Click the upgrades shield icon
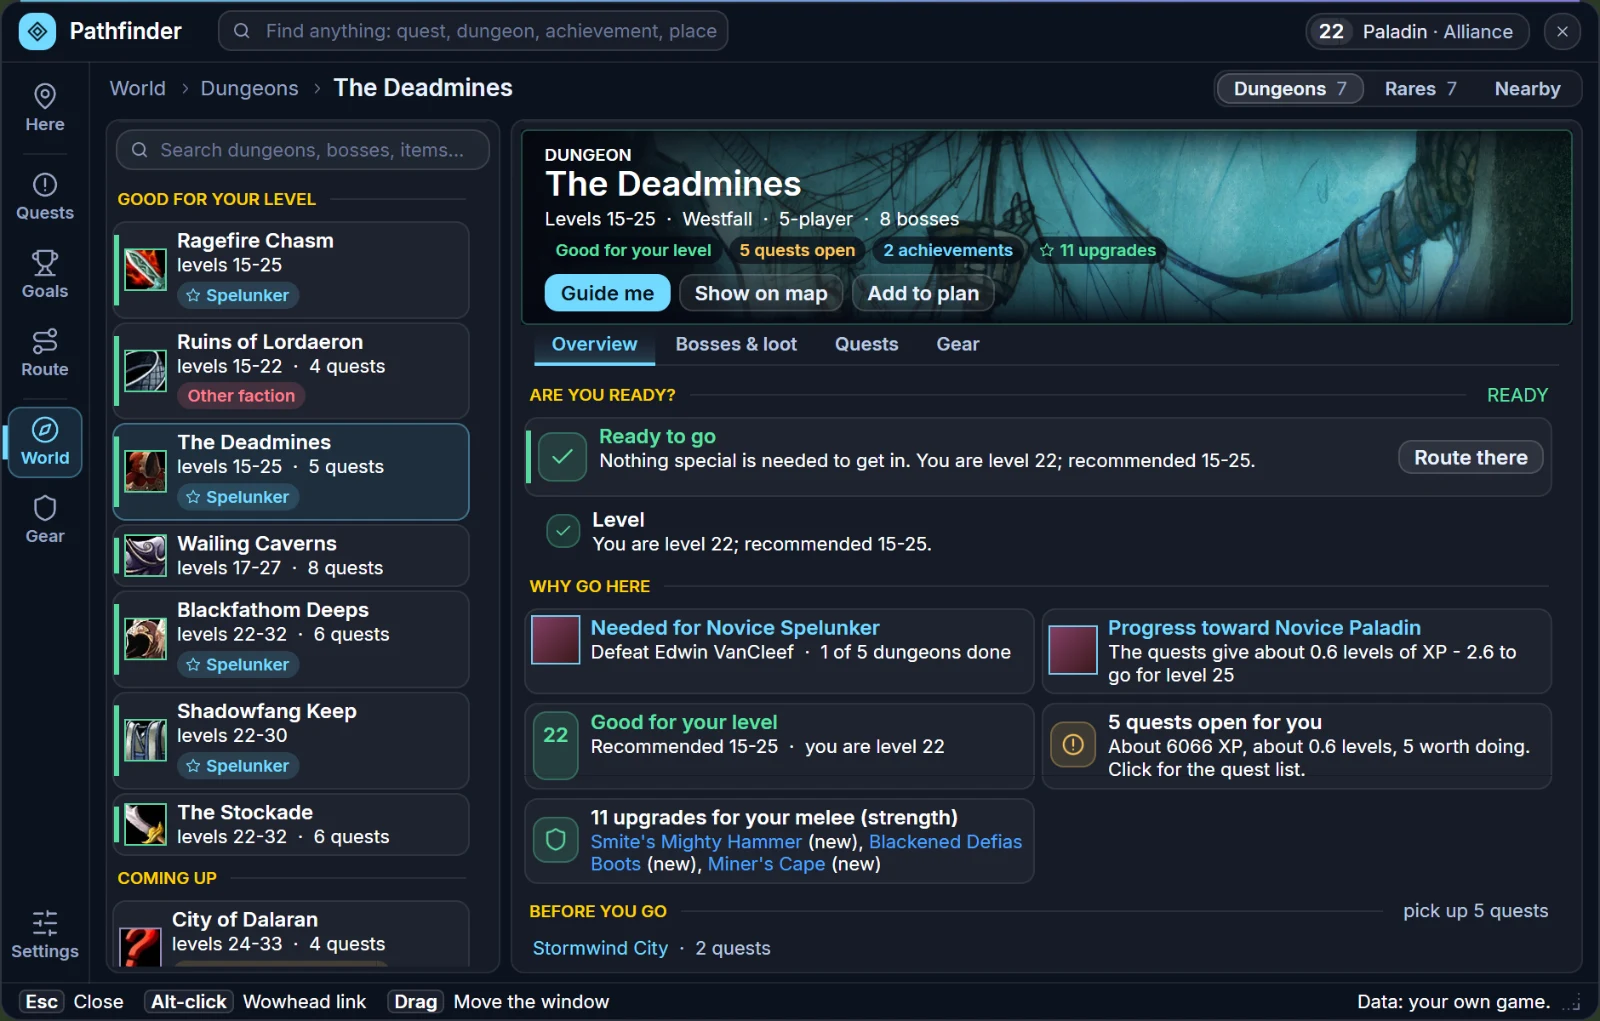Screen dimensions: 1600x1021 [556, 840]
